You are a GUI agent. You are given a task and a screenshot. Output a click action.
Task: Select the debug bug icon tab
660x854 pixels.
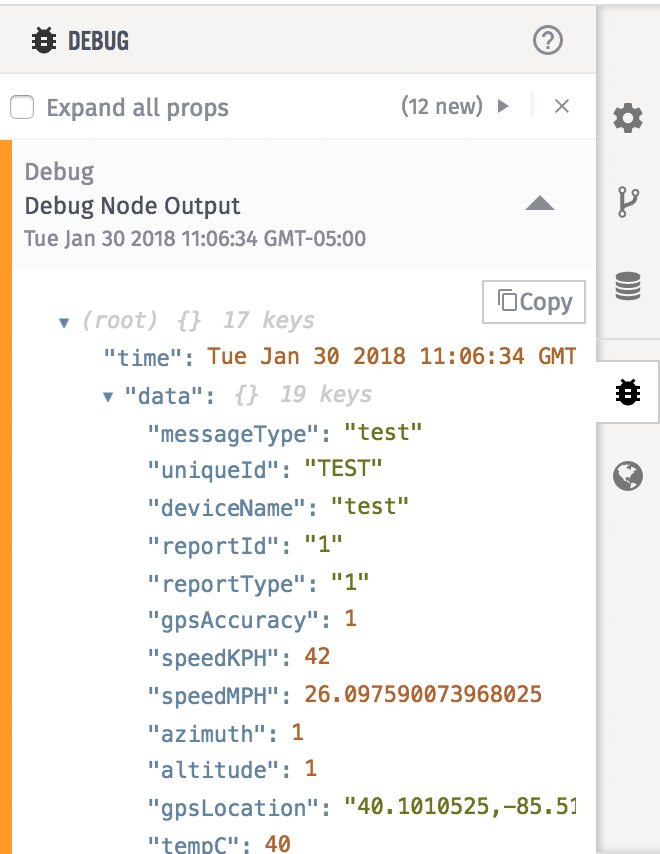628,394
